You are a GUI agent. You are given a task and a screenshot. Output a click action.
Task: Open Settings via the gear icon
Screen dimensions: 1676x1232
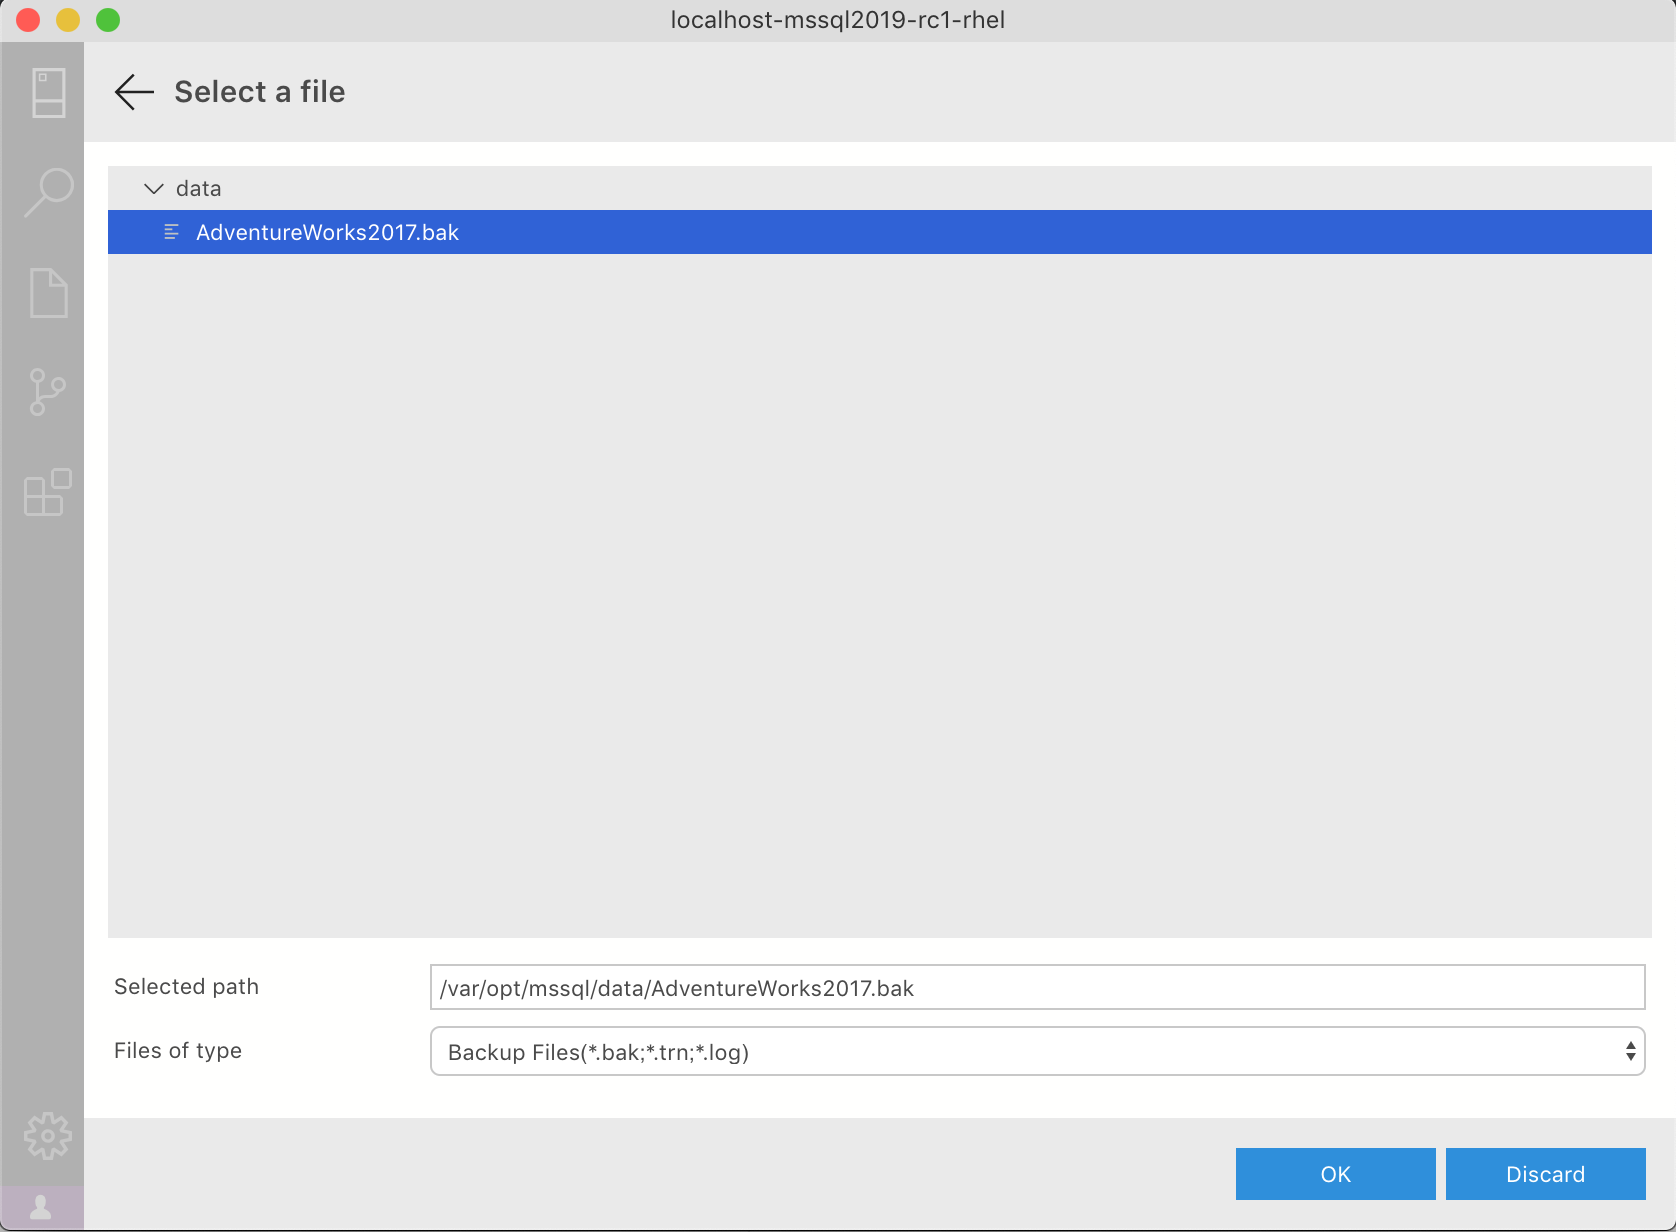(x=47, y=1135)
